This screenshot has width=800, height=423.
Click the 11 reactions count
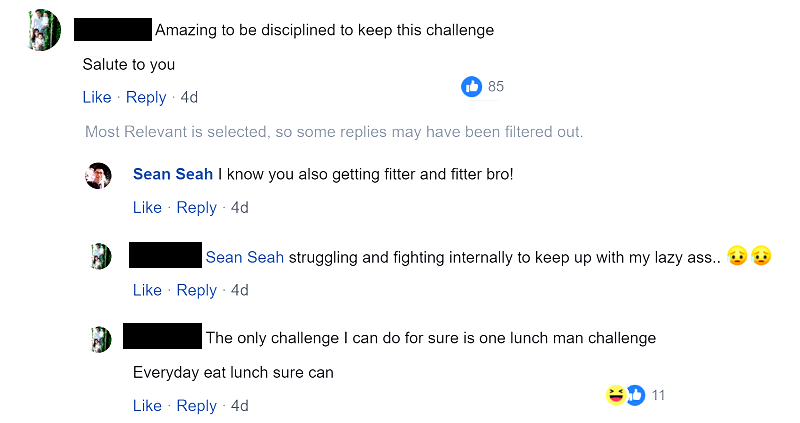pyautogui.click(x=658, y=395)
